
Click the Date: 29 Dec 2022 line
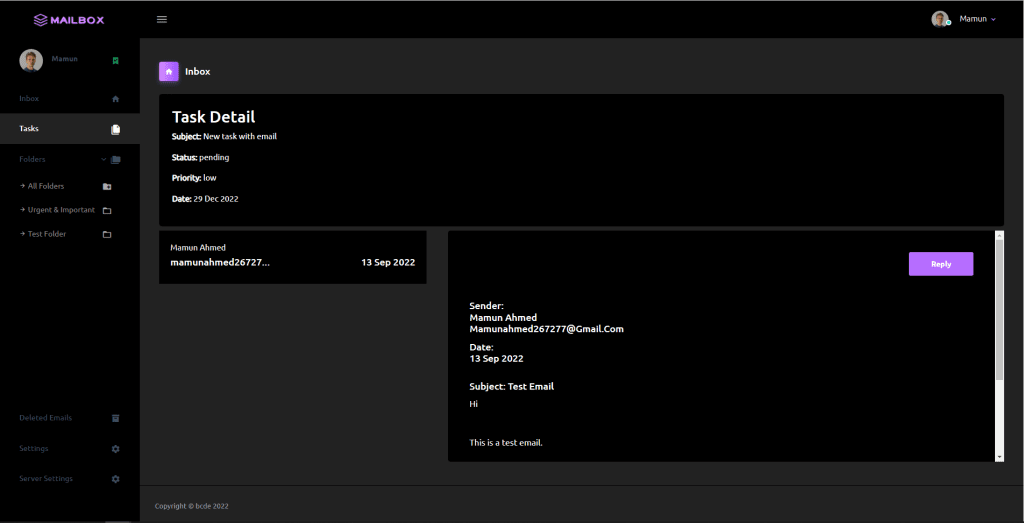pos(205,198)
